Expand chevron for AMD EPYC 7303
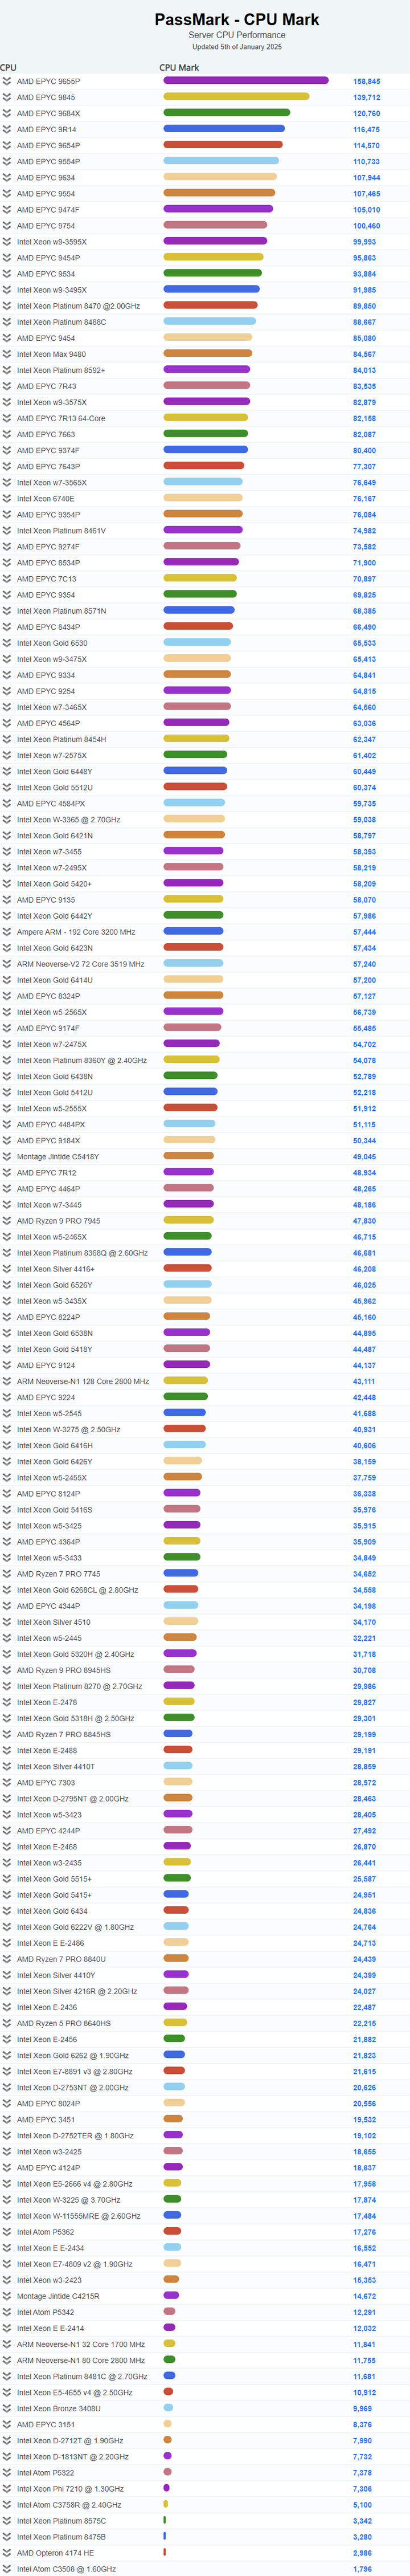The image size is (410, 2576). [x=7, y=1783]
